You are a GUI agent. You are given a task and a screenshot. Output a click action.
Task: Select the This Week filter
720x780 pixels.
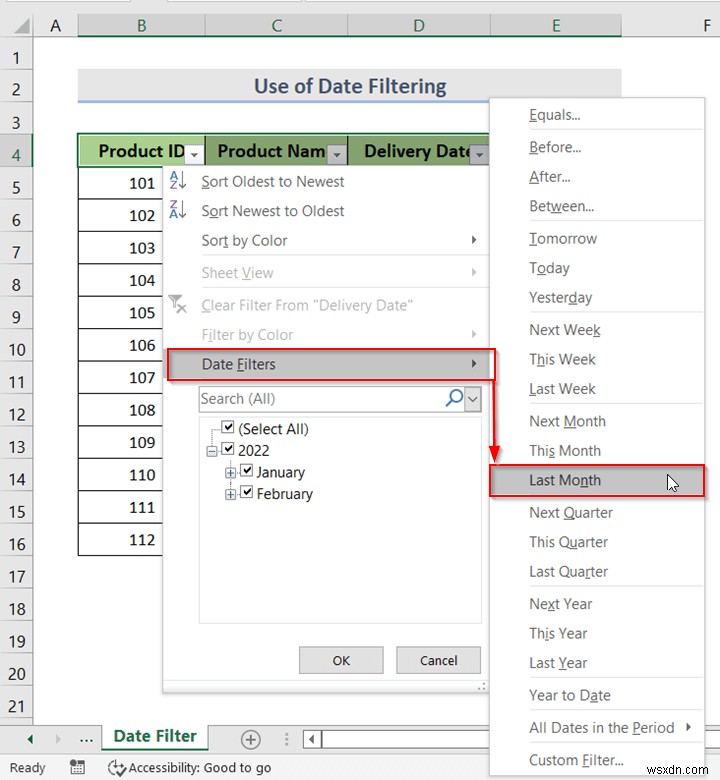tap(562, 359)
